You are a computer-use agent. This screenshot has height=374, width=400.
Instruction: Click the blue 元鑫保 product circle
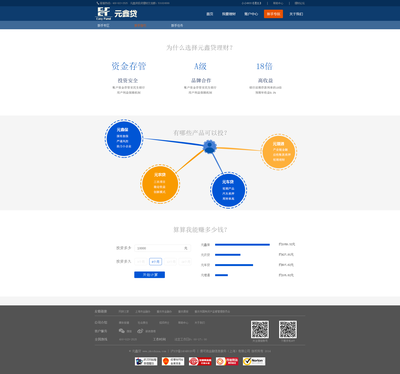[x=124, y=138]
